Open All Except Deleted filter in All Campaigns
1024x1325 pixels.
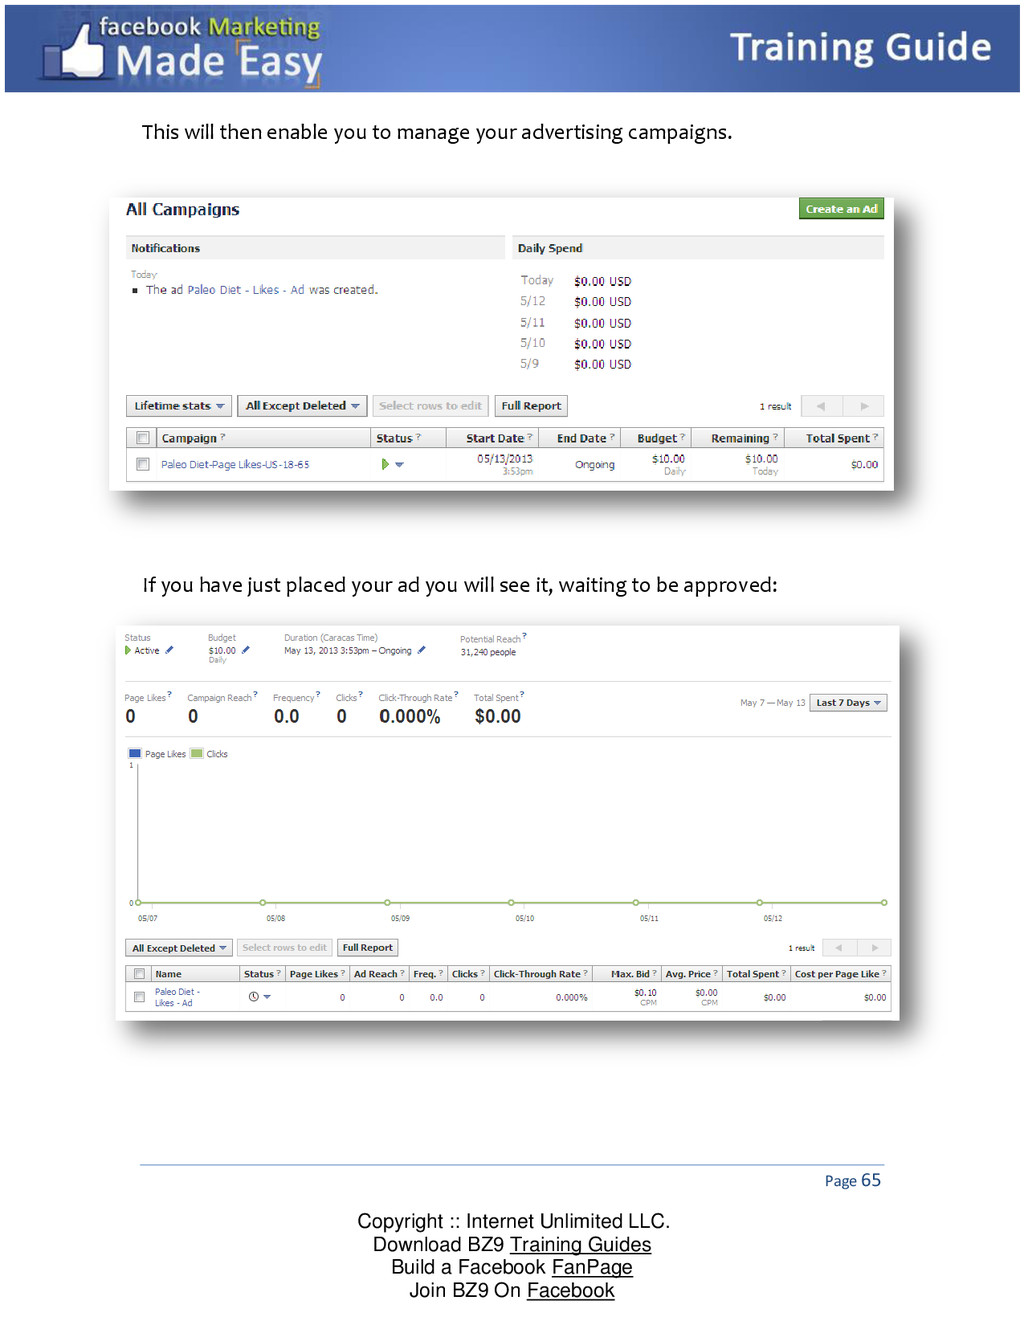[x=302, y=406]
